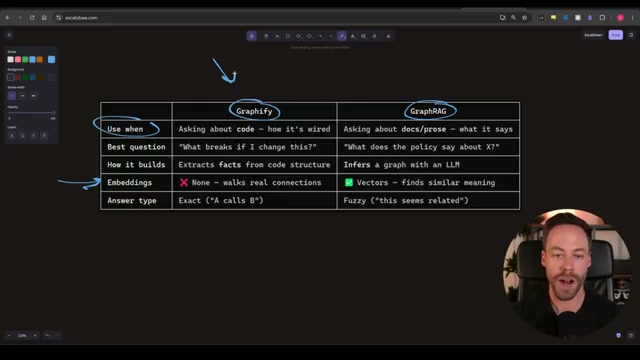Screen dimensions: 640x360
Task: Click the 'Best question' row label
Action: (x=136, y=147)
